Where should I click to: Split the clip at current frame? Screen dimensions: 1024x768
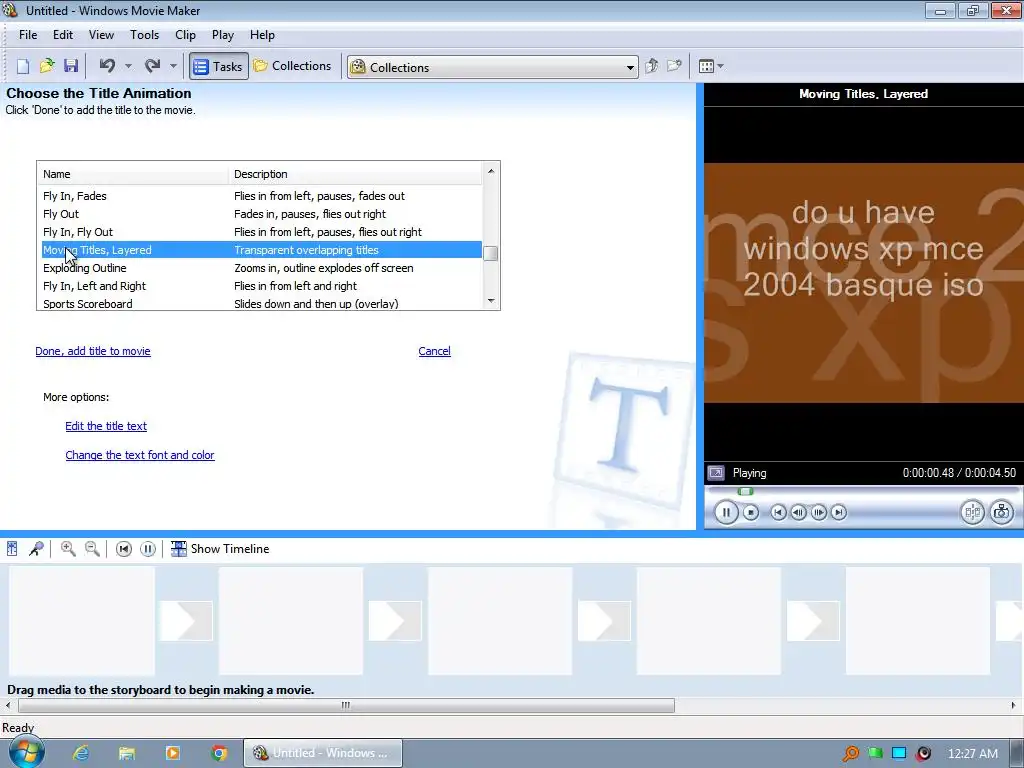[x=972, y=513]
